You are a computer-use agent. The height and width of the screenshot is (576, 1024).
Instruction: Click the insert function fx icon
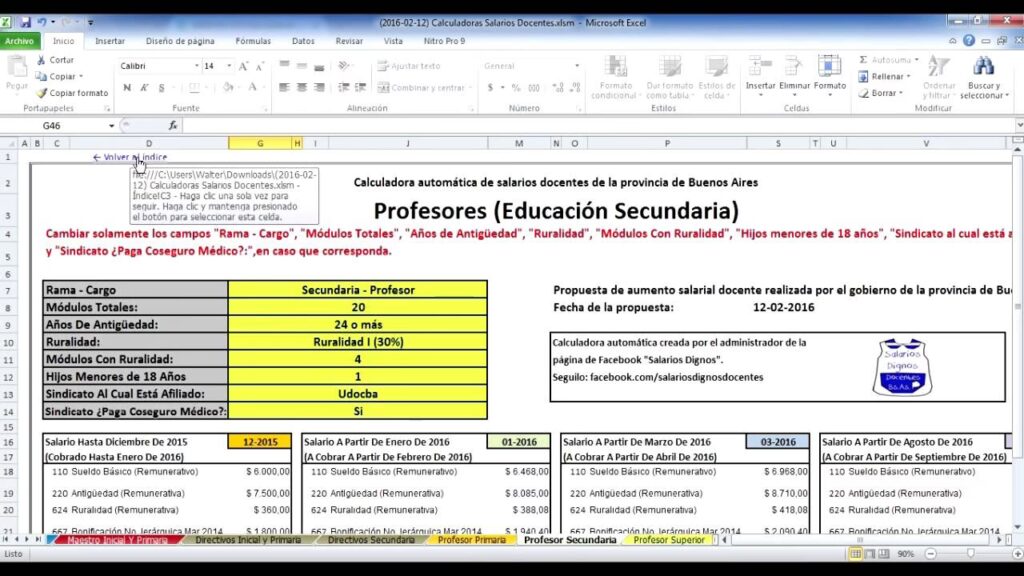point(173,125)
